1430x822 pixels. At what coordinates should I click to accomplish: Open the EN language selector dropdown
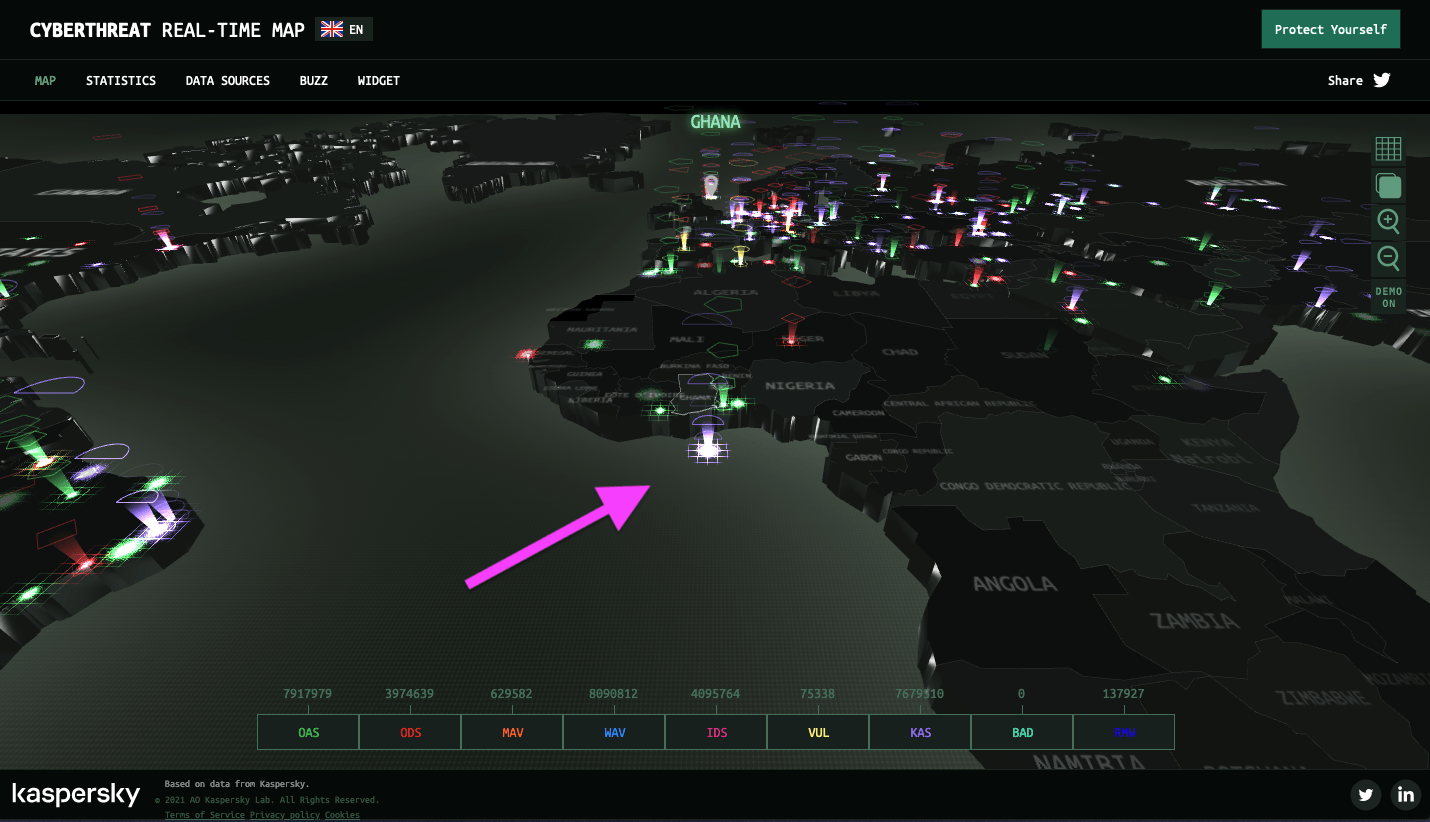(x=343, y=30)
